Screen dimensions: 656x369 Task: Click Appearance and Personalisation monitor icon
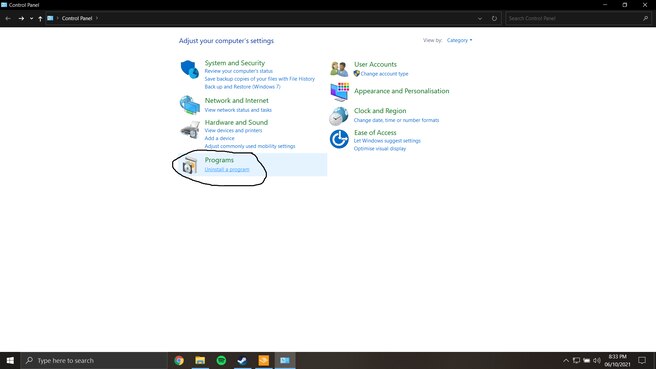(x=339, y=92)
